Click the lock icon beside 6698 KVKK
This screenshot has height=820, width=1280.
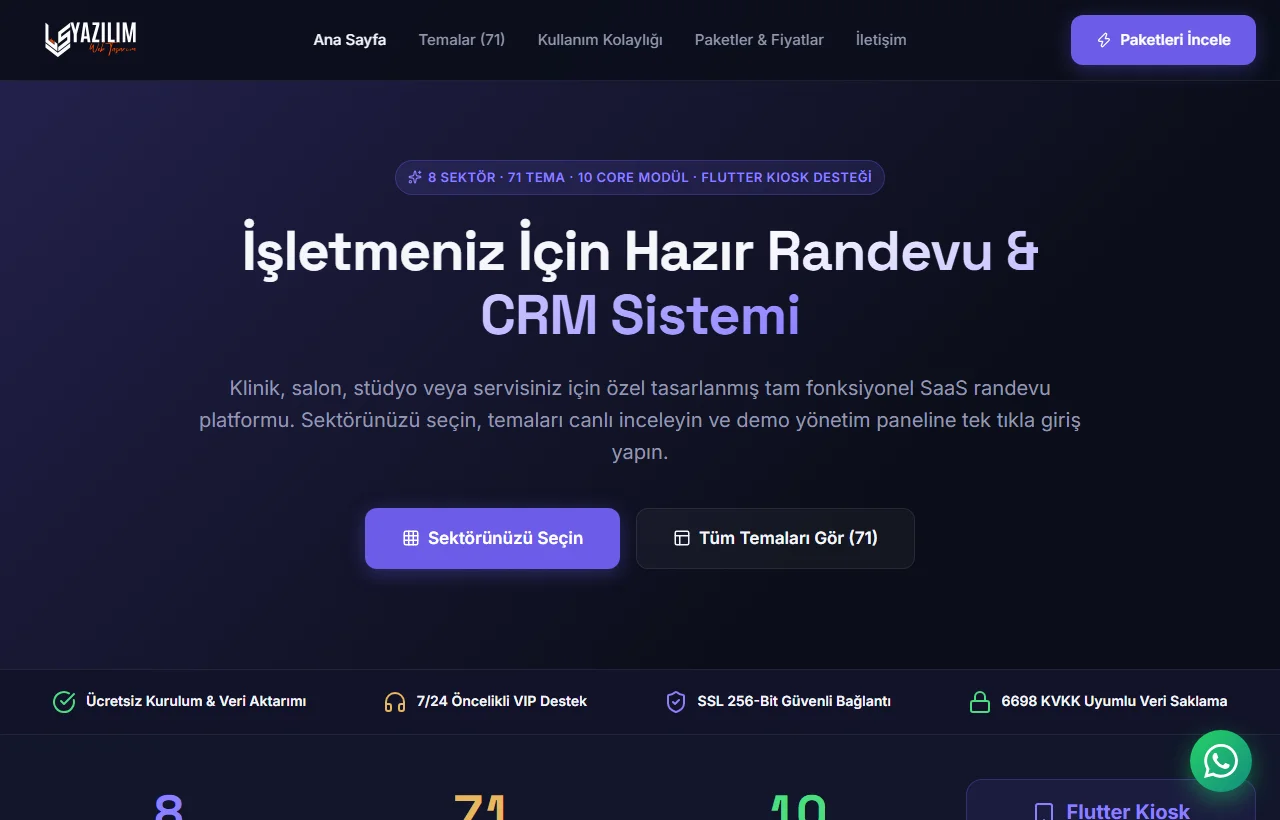point(980,702)
